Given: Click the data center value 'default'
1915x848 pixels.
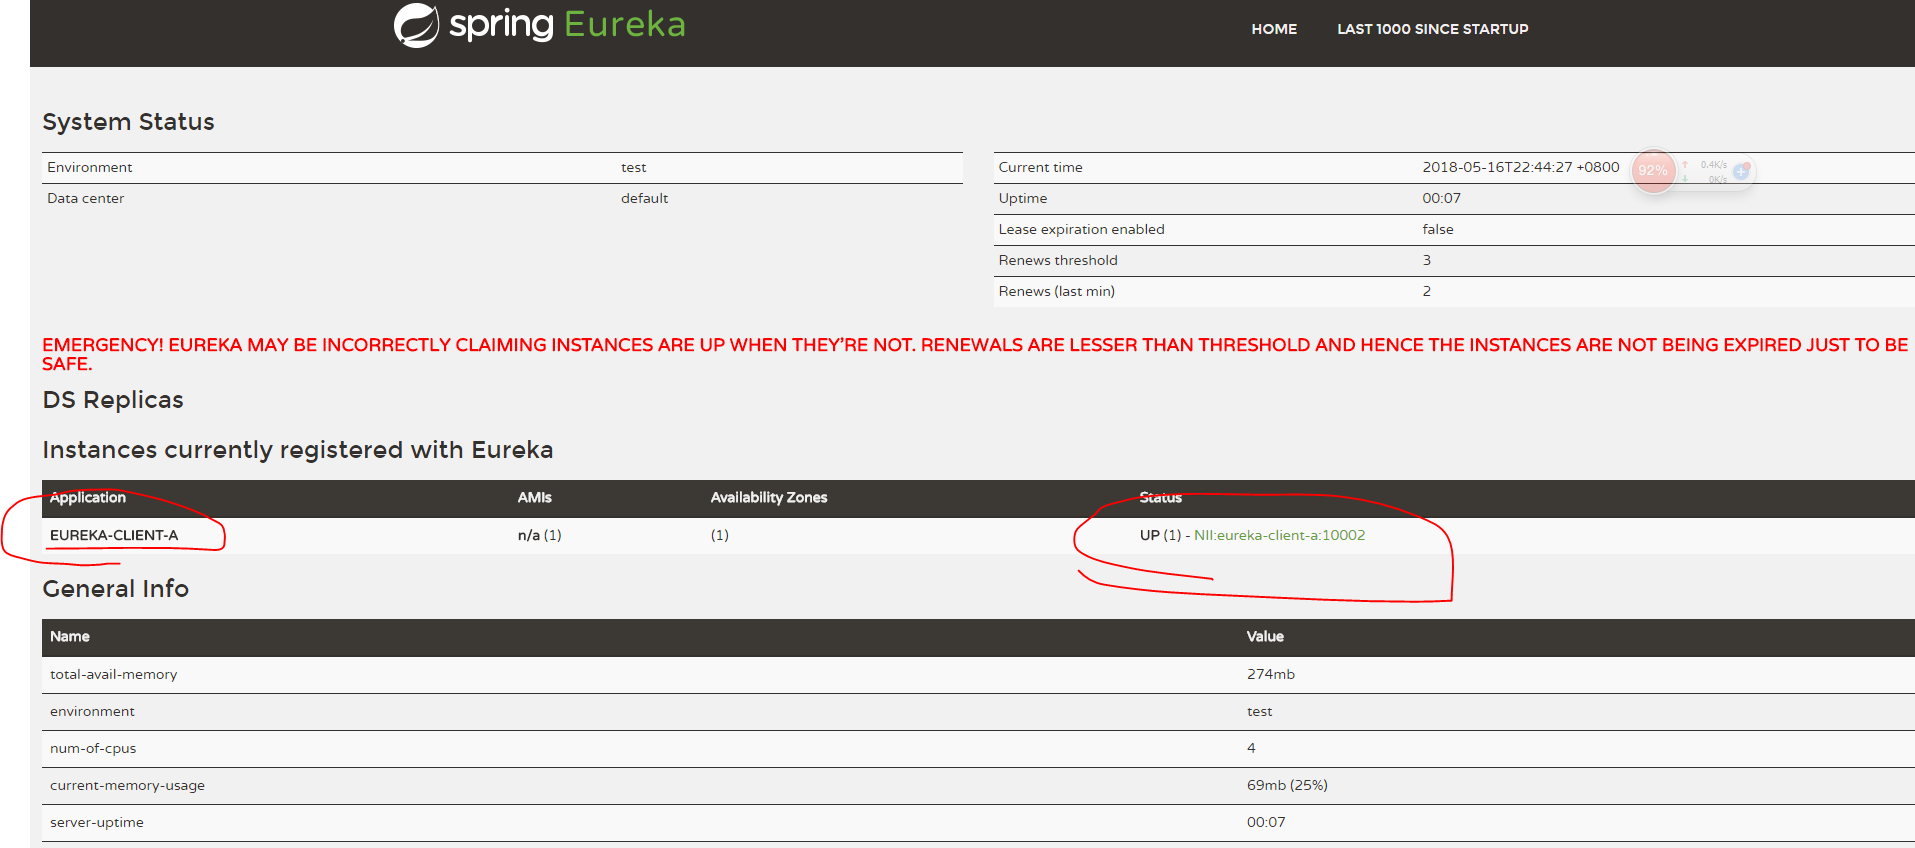Looking at the screenshot, I should [x=644, y=198].
